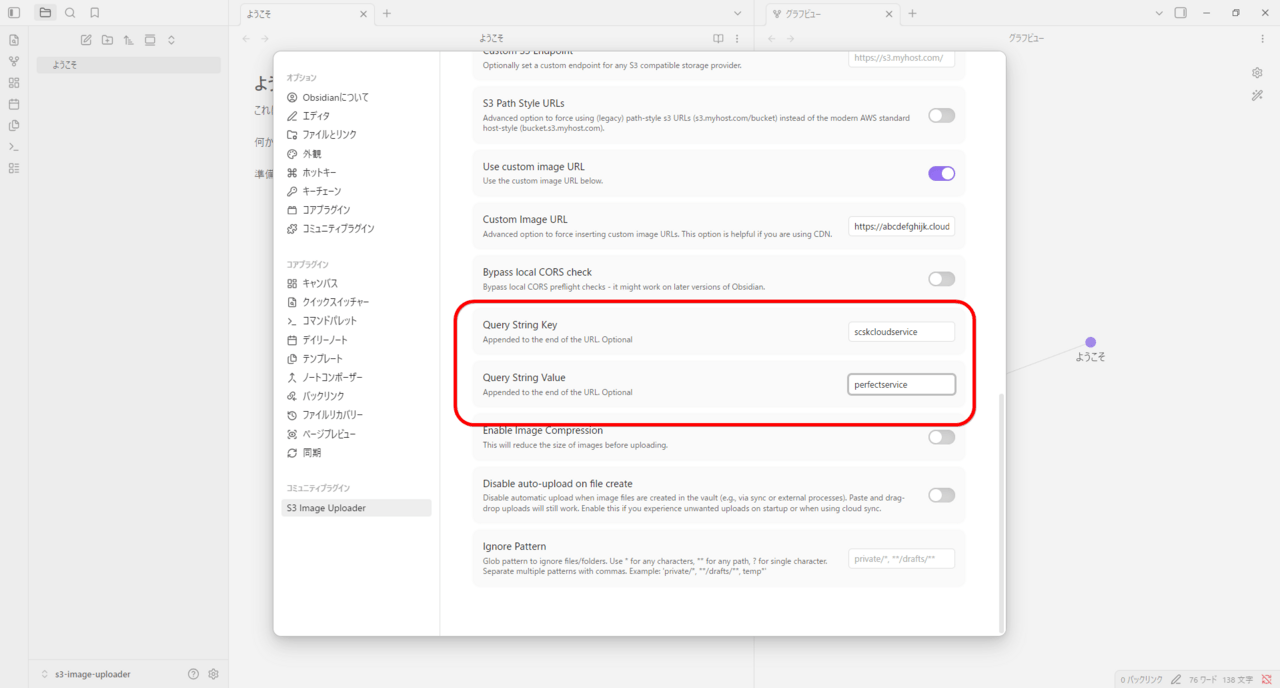
Task: Close the ようこそ tab
Action: [x=362, y=14]
